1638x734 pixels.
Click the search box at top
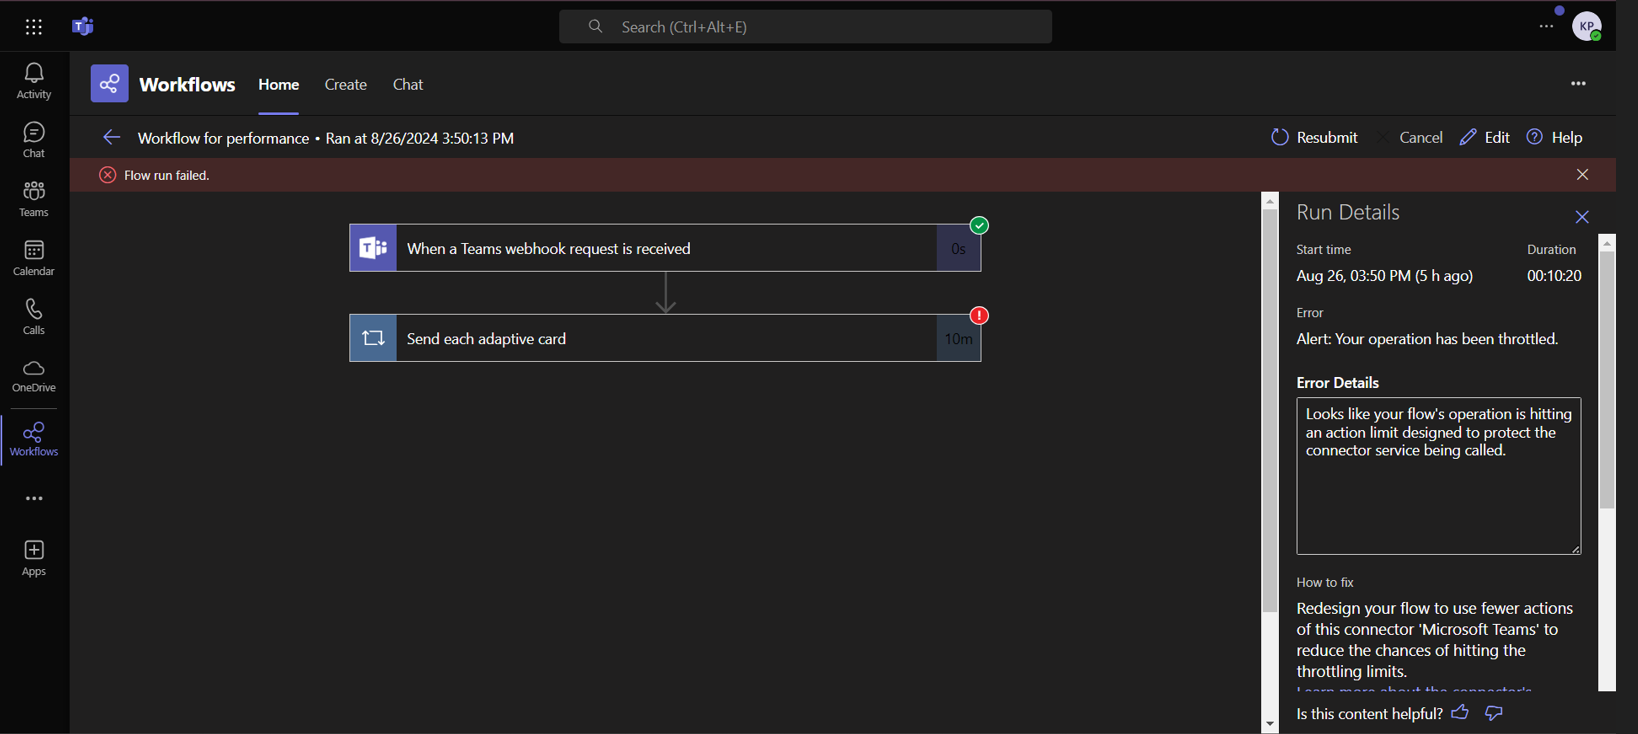coord(805,27)
